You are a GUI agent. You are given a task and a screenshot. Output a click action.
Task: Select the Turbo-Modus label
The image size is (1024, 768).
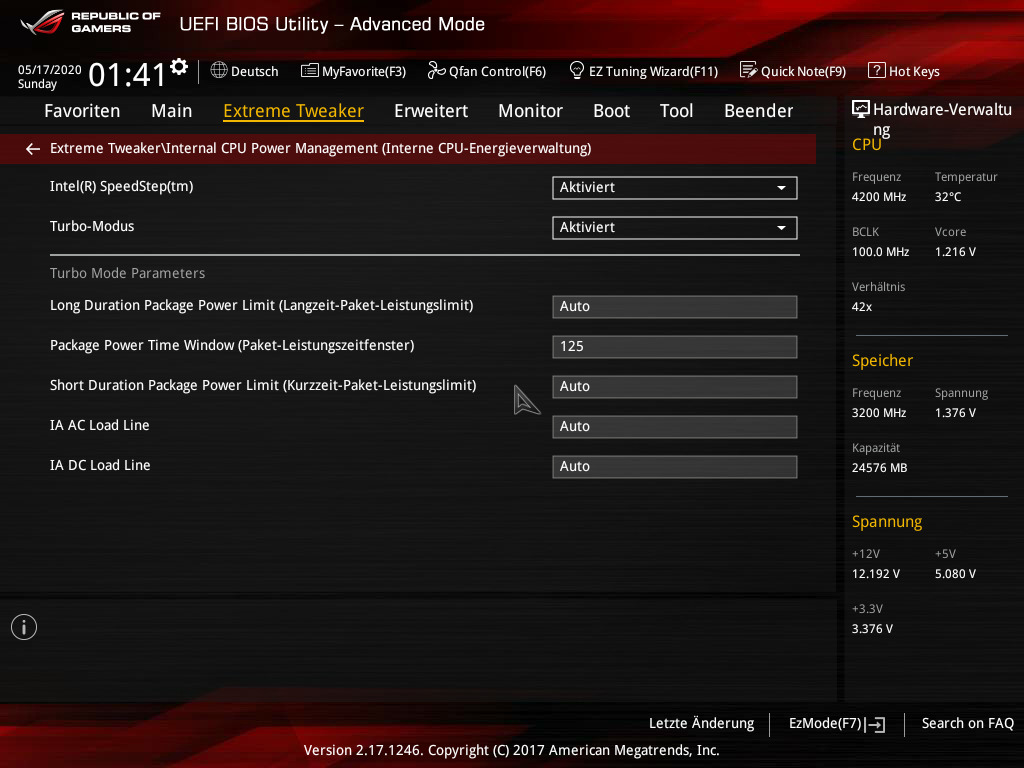click(x=92, y=227)
